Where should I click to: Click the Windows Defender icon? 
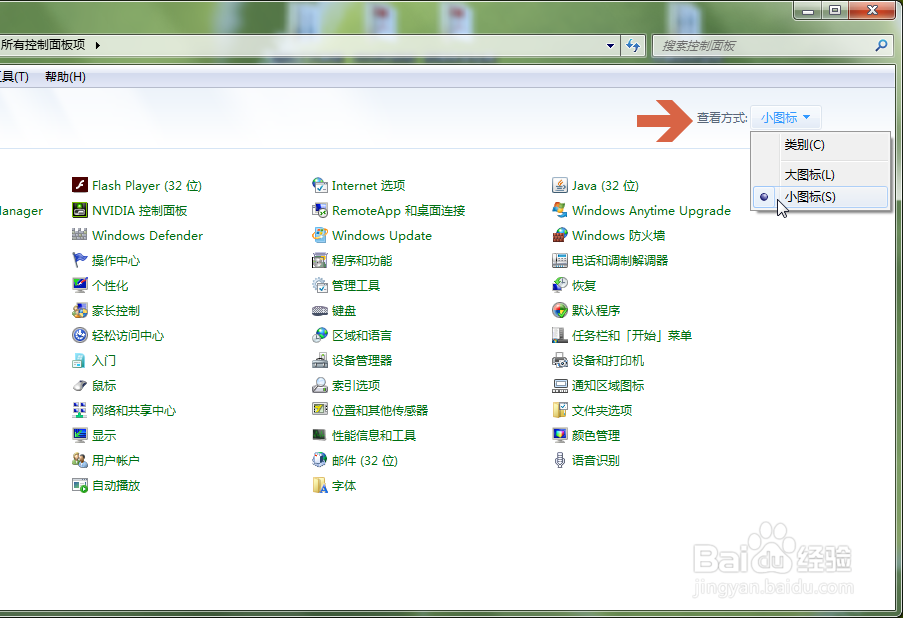[x=79, y=235]
